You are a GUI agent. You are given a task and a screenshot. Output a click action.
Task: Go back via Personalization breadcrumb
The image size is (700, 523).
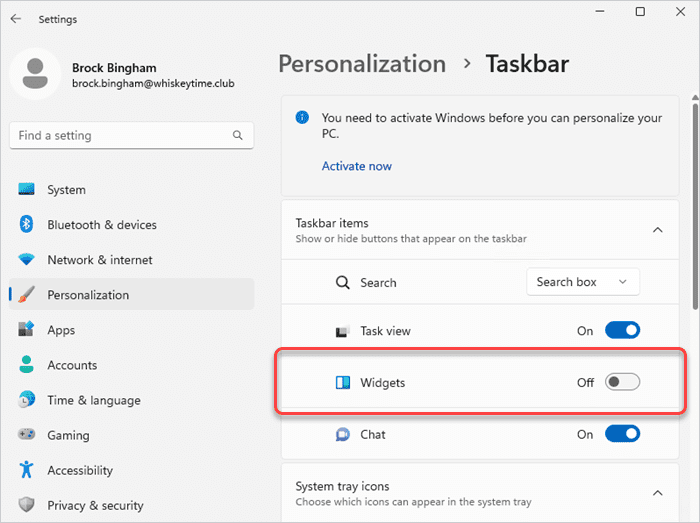point(362,64)
